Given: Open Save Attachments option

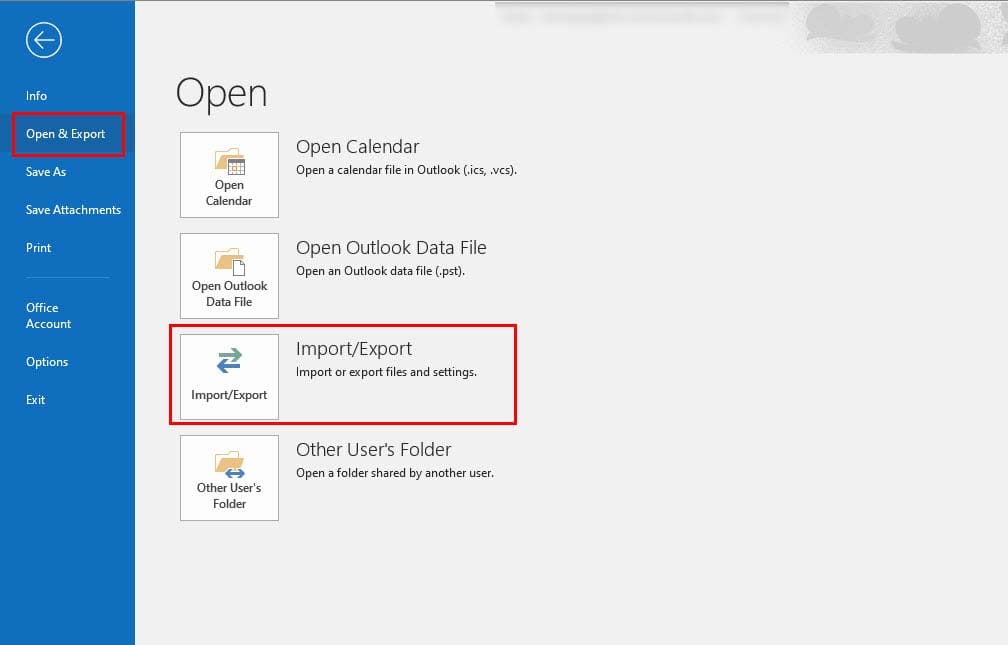Looking at the screenshot, I should (x=73, y=210).
